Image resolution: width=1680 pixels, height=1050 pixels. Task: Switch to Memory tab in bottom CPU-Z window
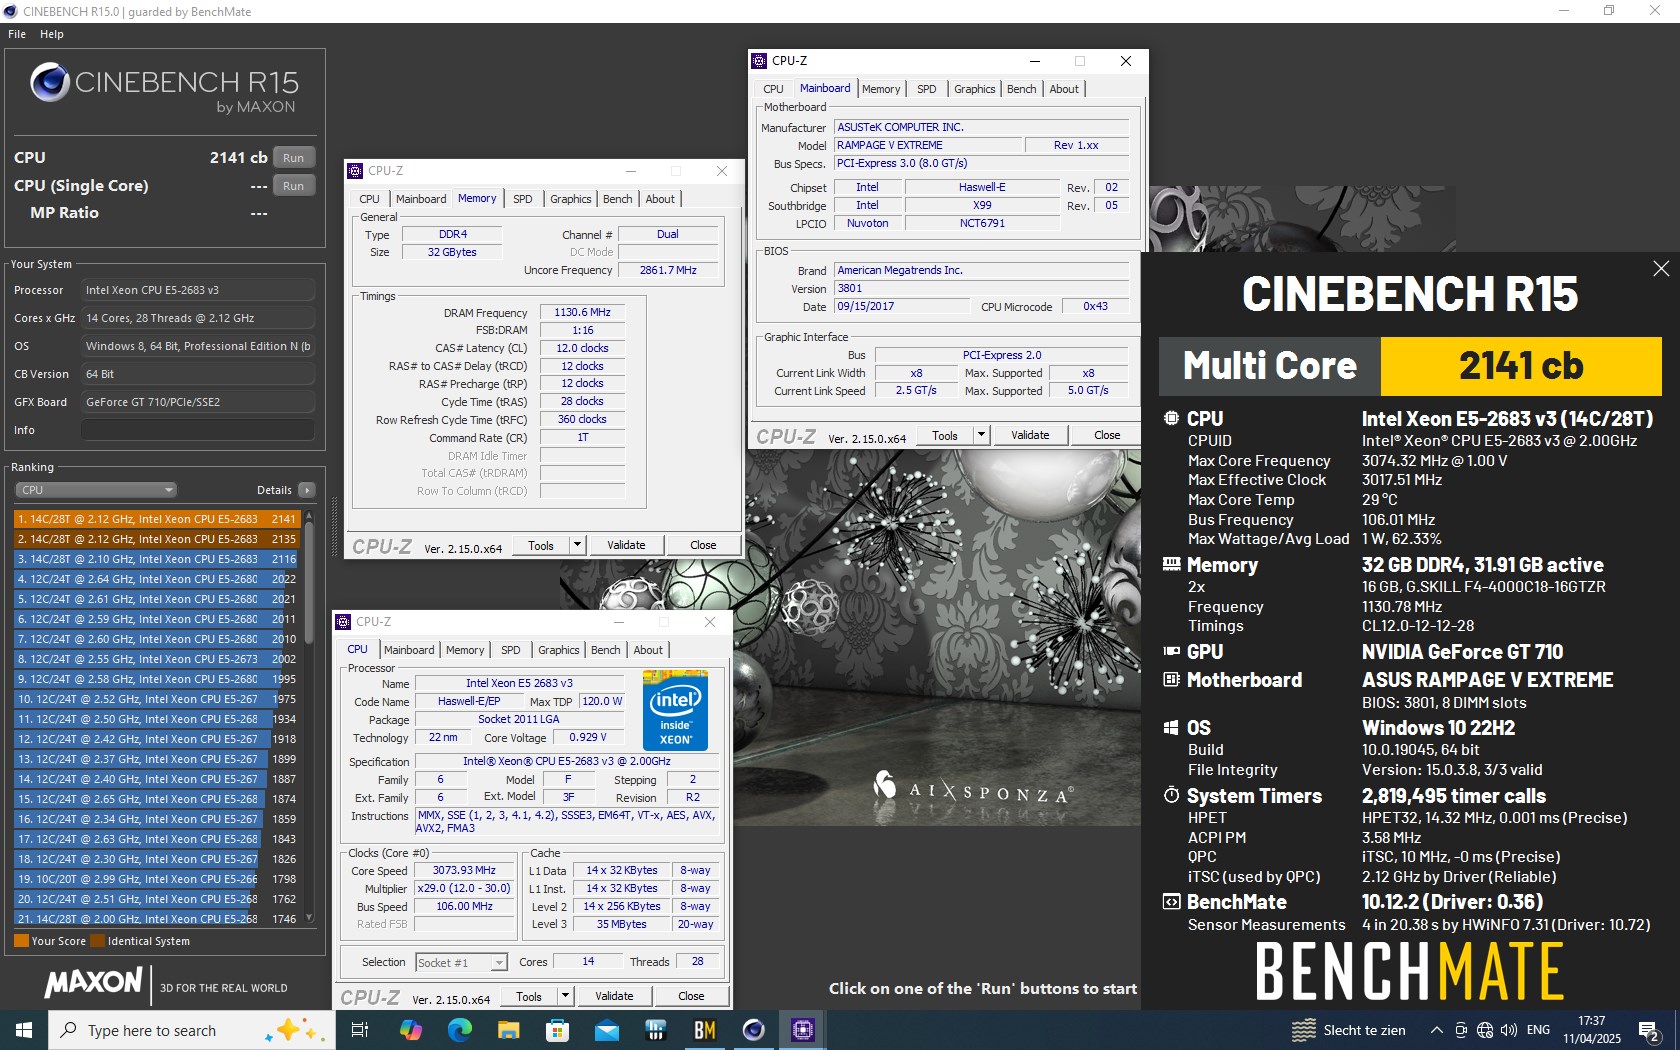point(465,650)
